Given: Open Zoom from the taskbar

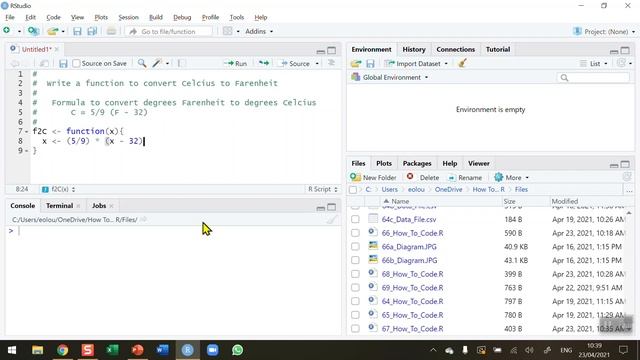Looking at the screenshot, I should click(x=212, y=350).
